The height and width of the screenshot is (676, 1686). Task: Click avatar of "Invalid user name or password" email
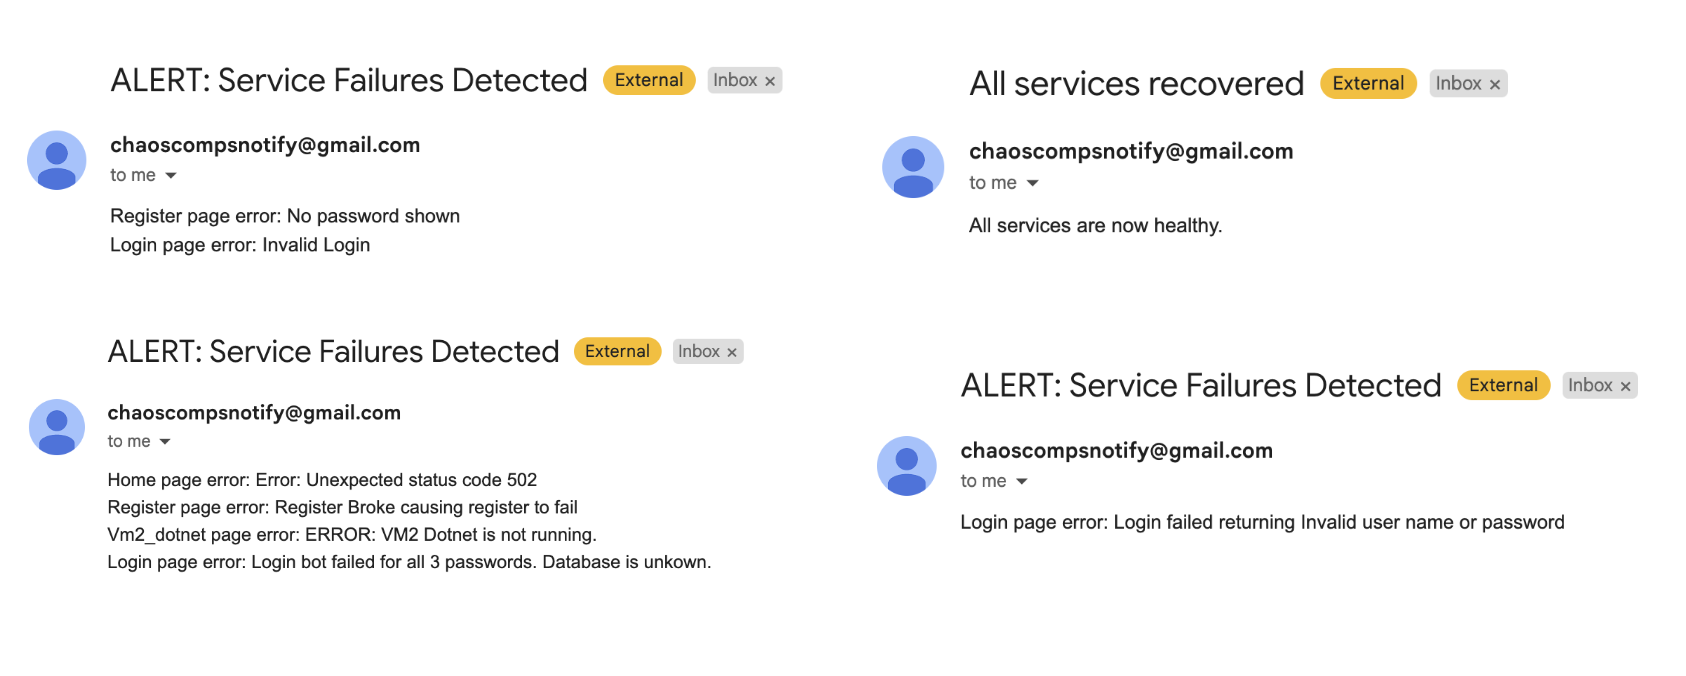(x=906, y=466)
